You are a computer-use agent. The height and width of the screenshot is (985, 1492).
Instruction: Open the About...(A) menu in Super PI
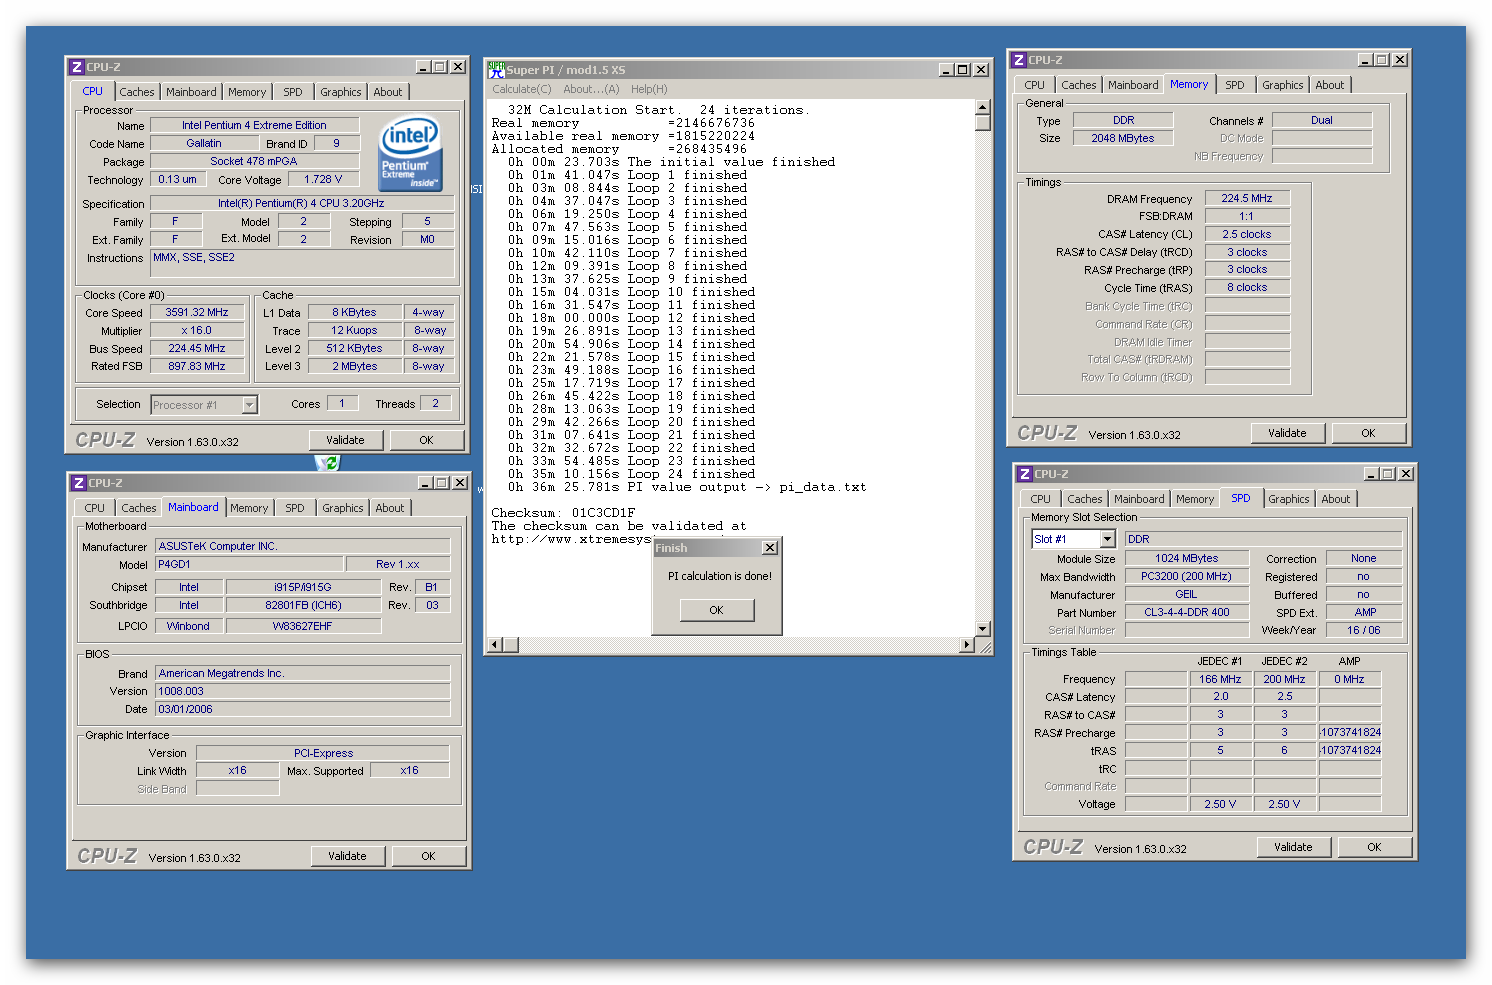click(591, 89)
